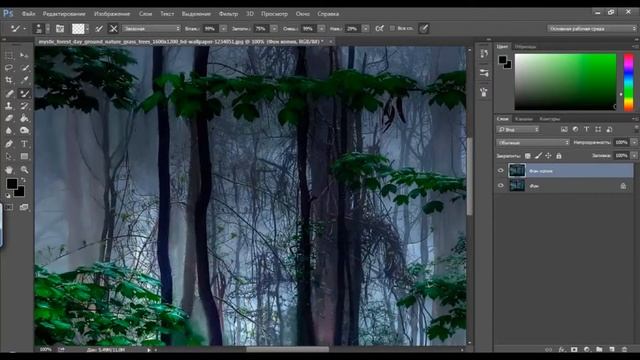Image resolution: width=640 pixels, height=360 pixels.
Task: Select the Rectangle shape tool
Action: tap(24, 156)
